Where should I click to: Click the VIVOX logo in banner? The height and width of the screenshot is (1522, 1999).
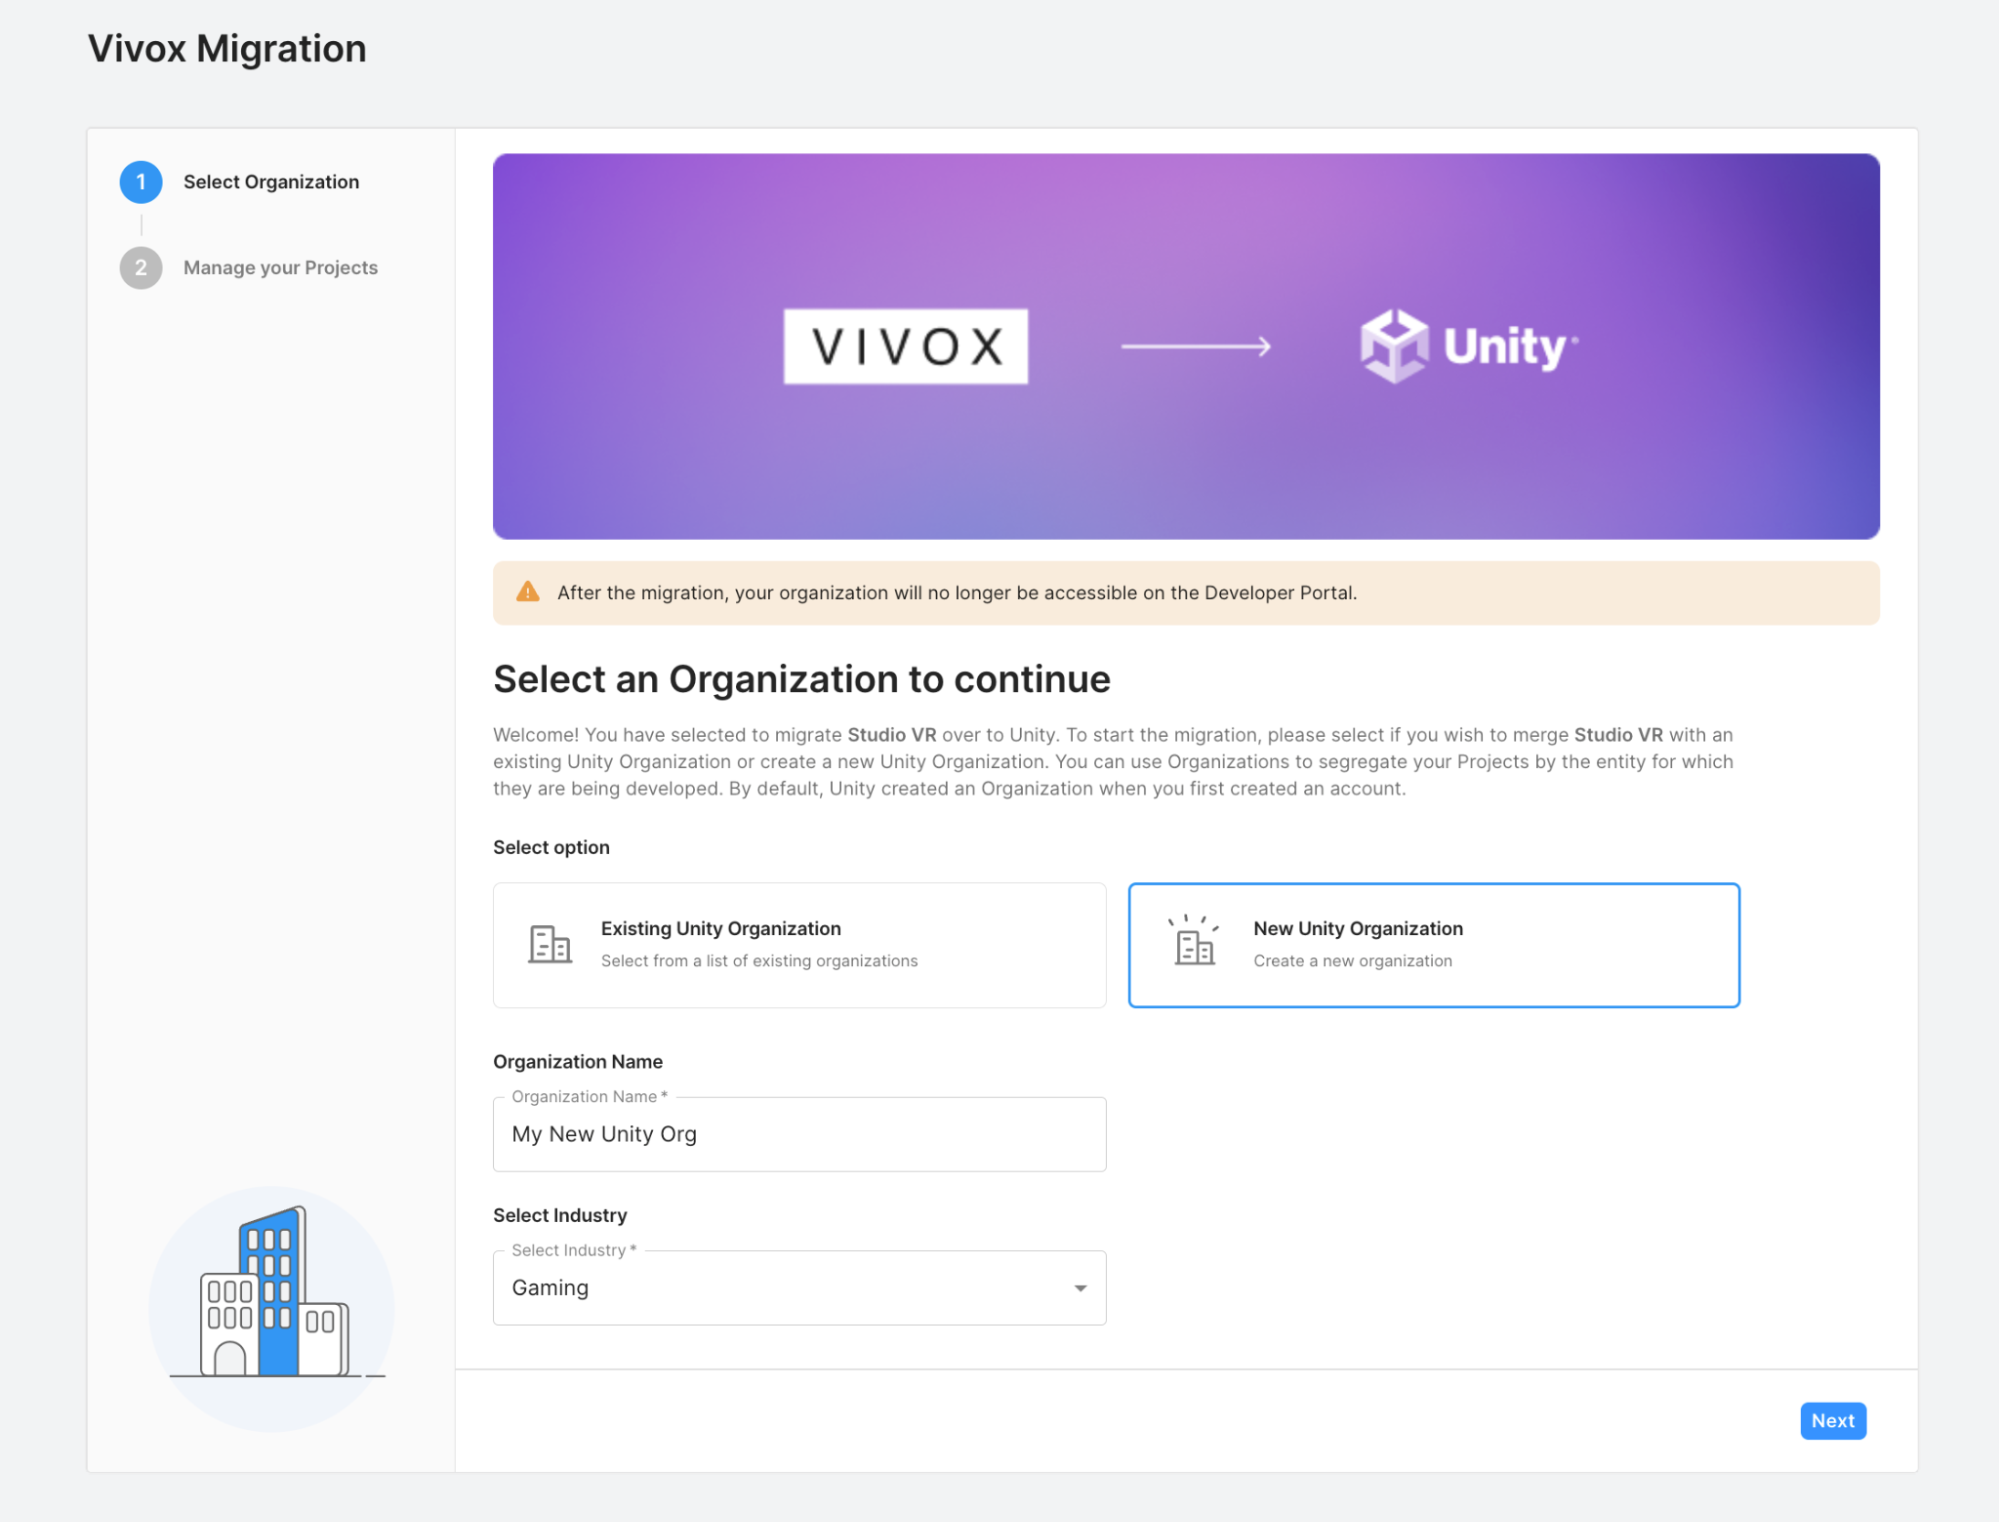click(905, 346)
